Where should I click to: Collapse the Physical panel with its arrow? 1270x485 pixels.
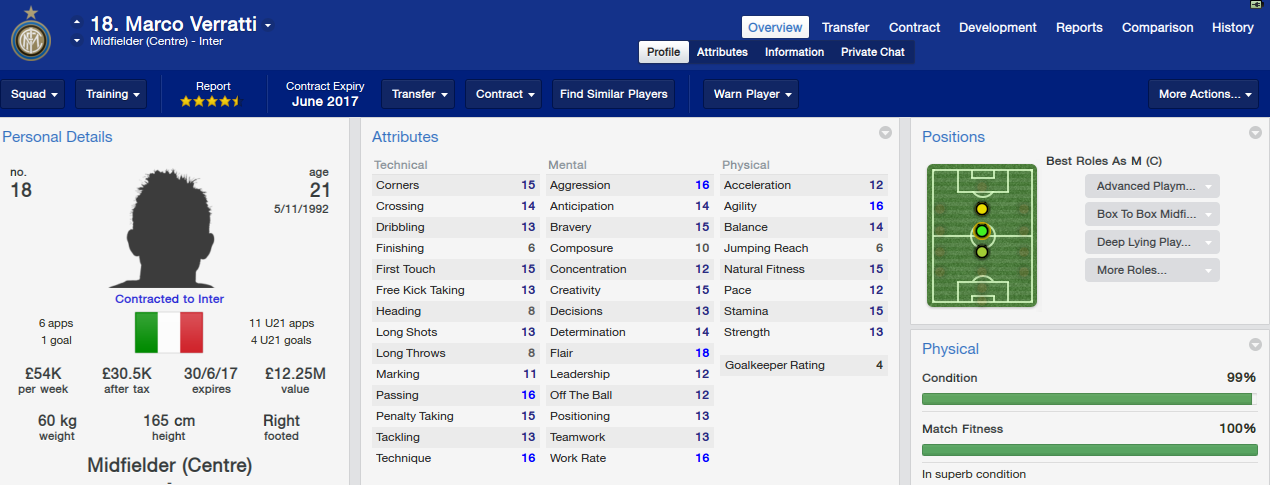pyautogui.click(x=1255, y=345)
